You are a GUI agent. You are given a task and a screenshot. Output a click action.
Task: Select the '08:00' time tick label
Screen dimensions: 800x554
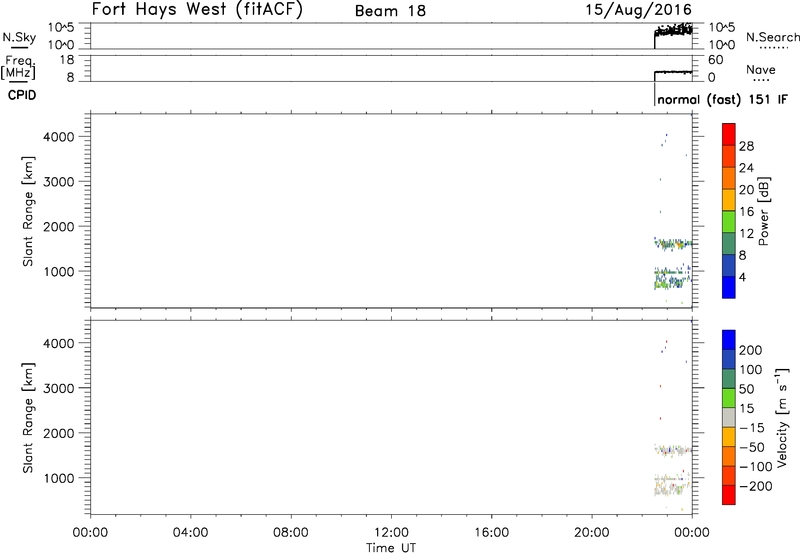(x=290, y=533)
